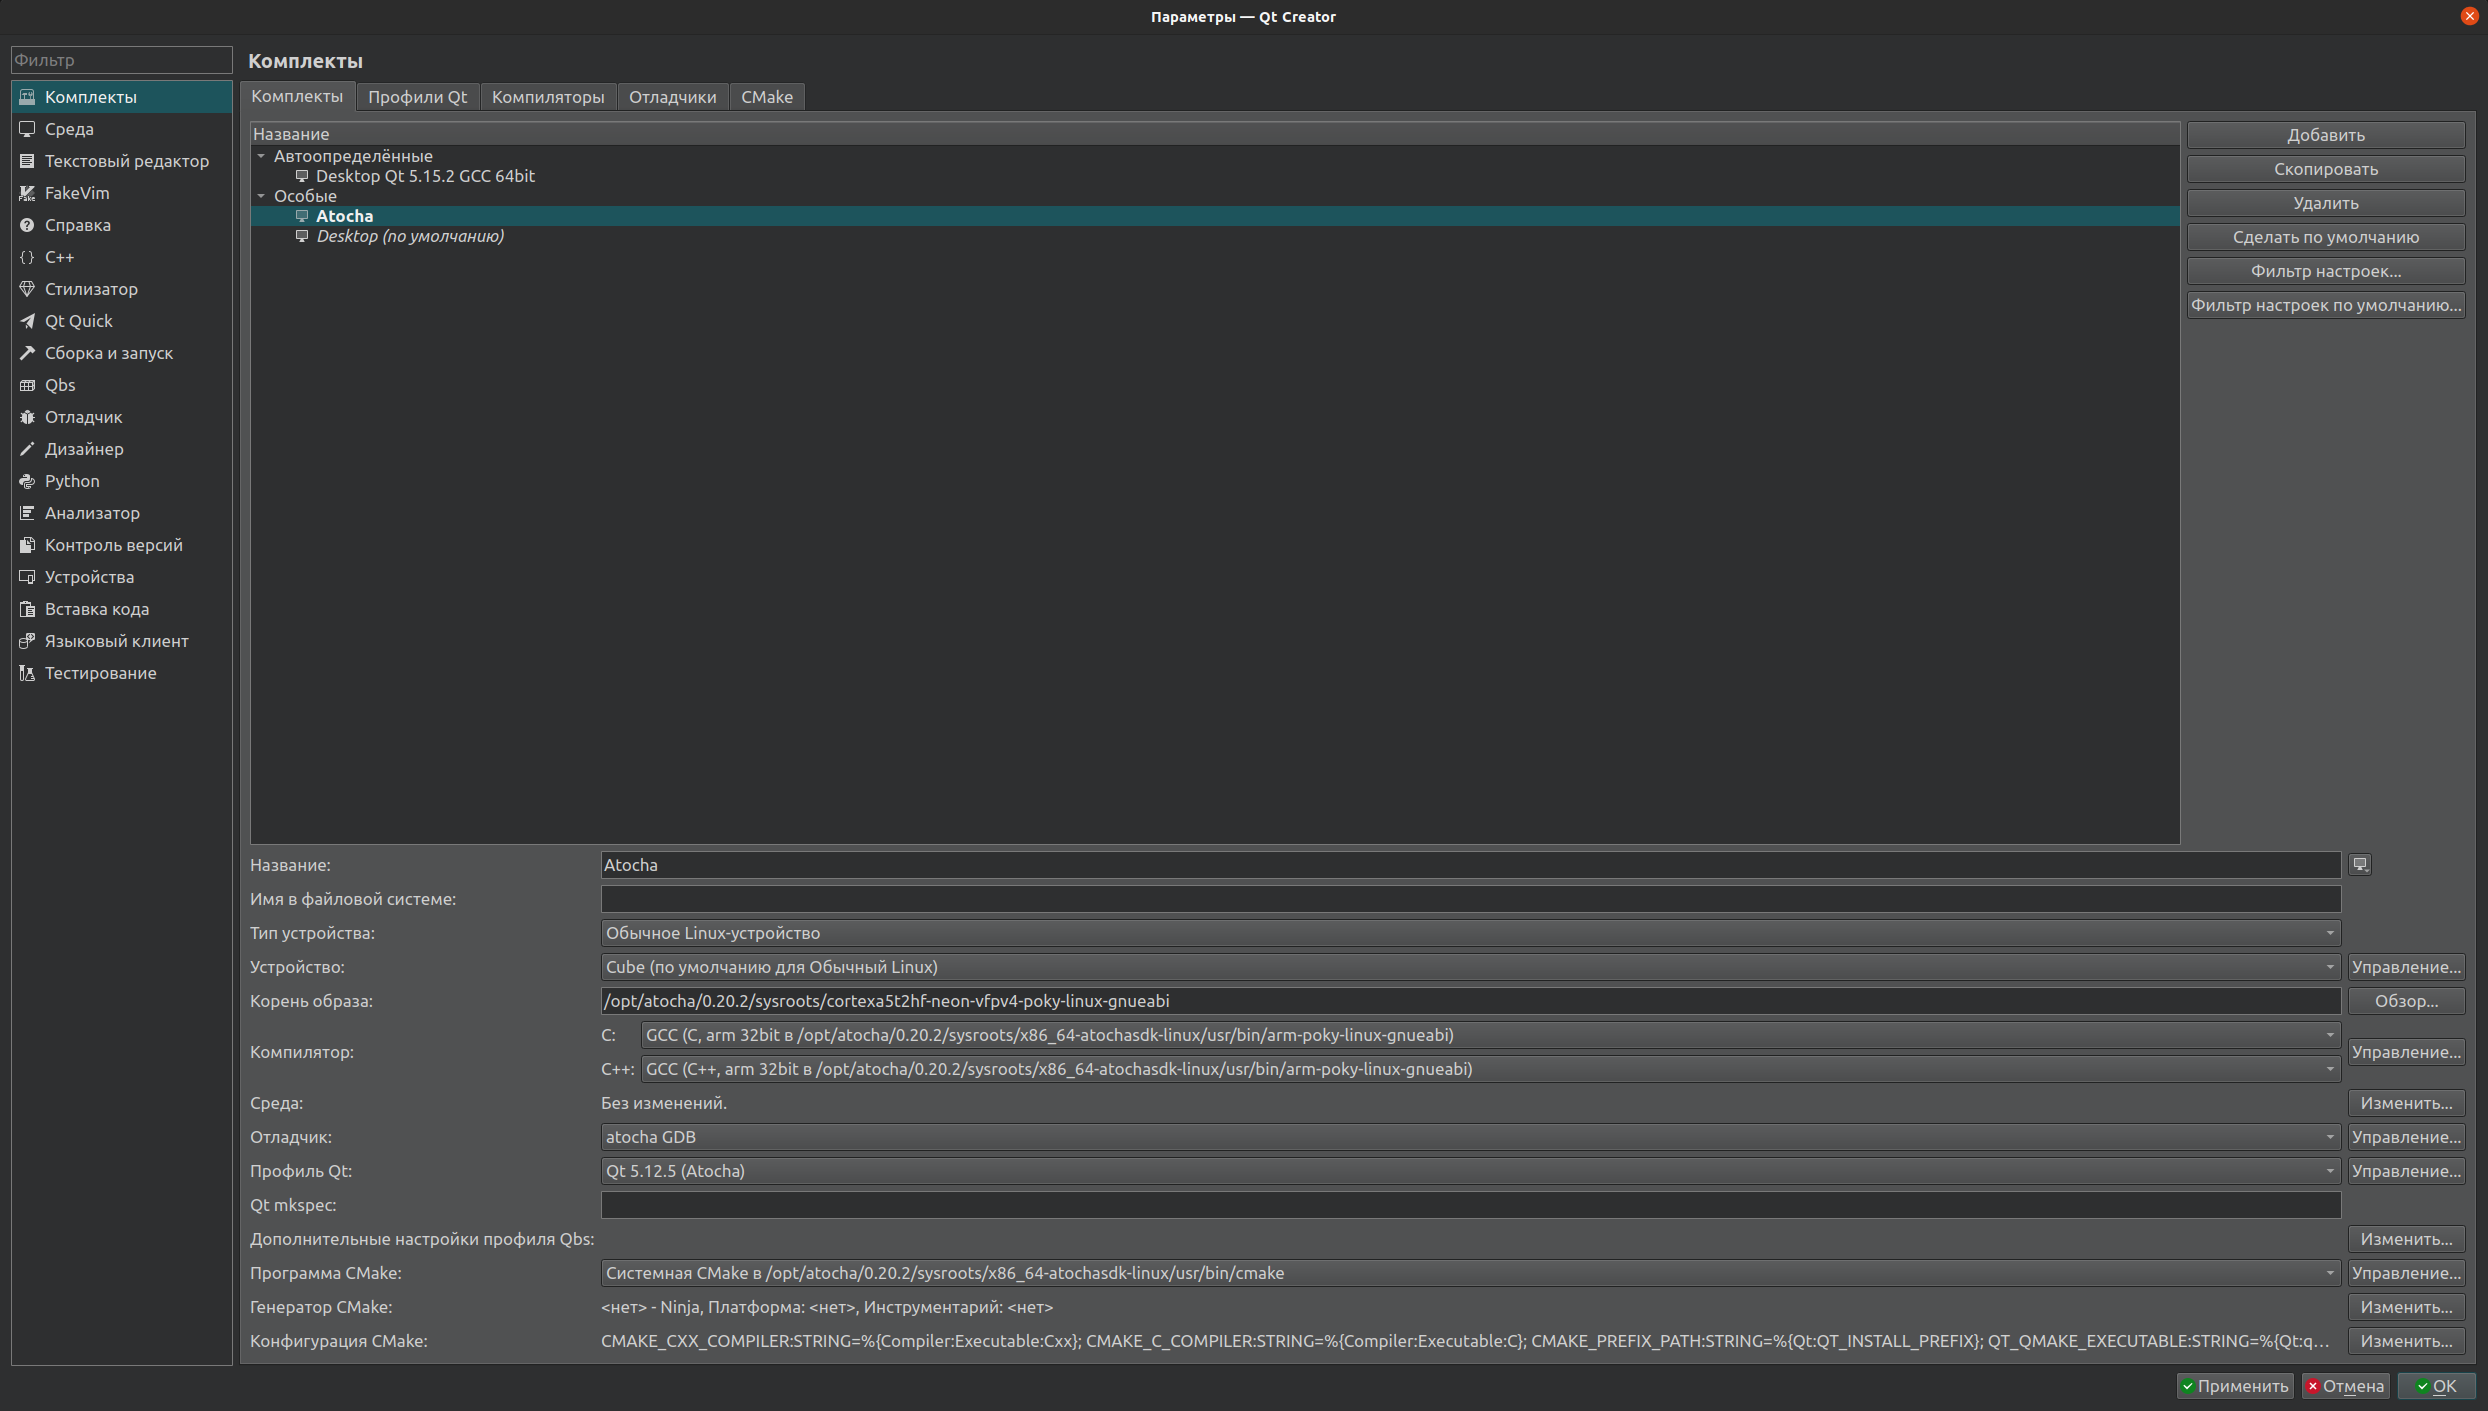The image size is (2488, 1411).
Task: Open Фильтр настроек... button
Action: [2326, 271]
